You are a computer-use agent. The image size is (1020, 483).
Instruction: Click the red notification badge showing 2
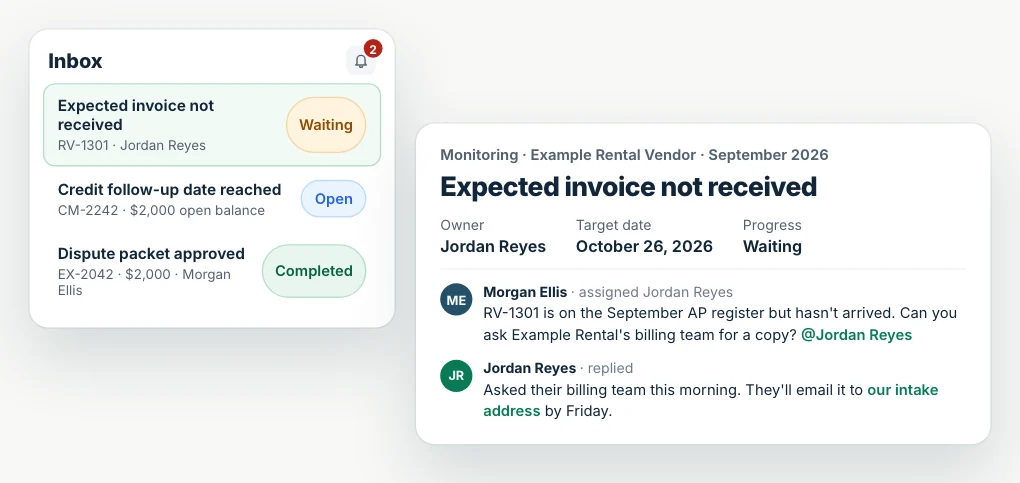[x=373, y=48]
